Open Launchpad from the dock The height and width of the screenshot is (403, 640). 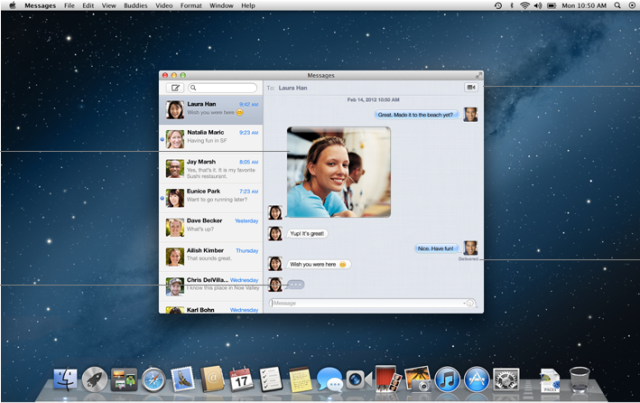click(x=95, y=379)
